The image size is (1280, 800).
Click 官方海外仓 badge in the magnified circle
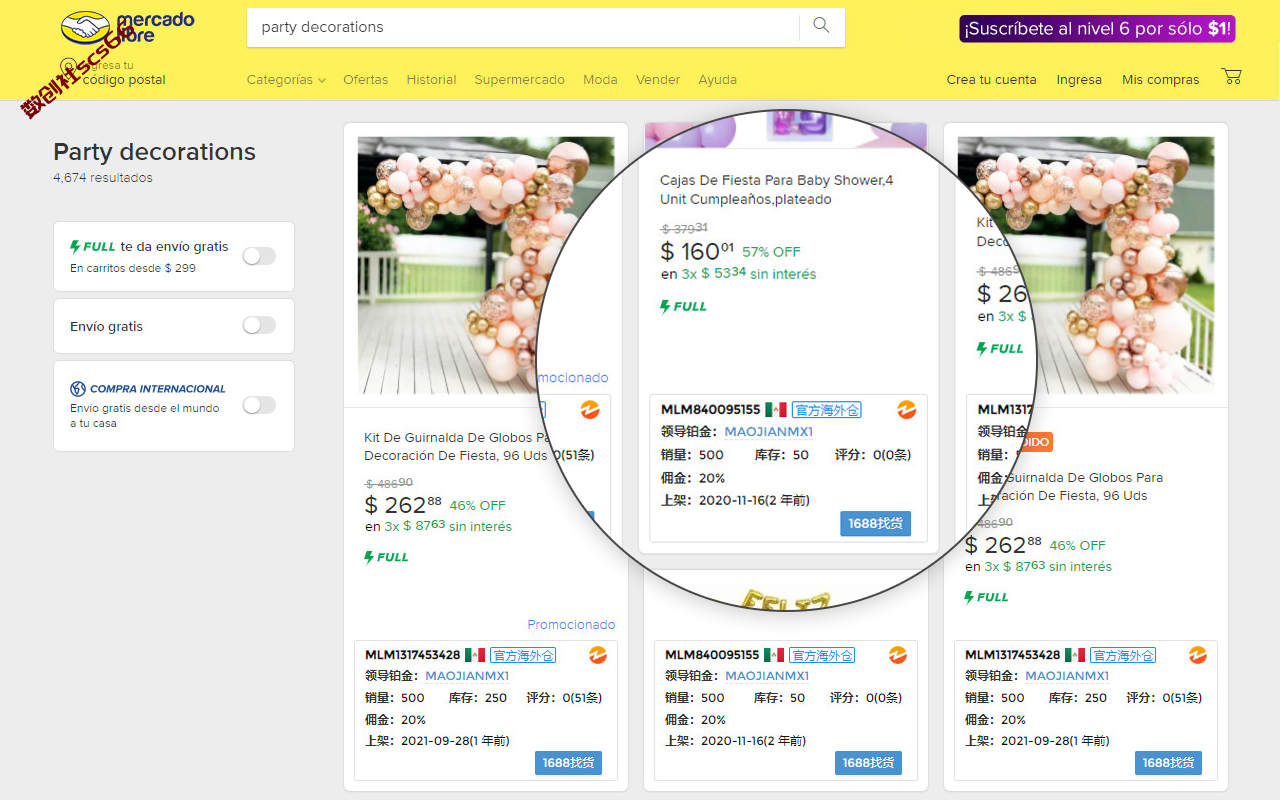point(826,410)
